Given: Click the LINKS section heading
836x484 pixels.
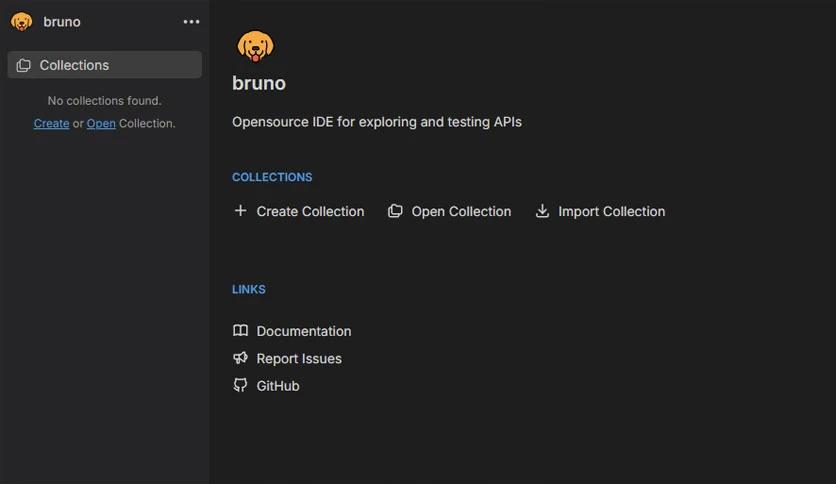Looking at the screenshot, I should (248, 289).
